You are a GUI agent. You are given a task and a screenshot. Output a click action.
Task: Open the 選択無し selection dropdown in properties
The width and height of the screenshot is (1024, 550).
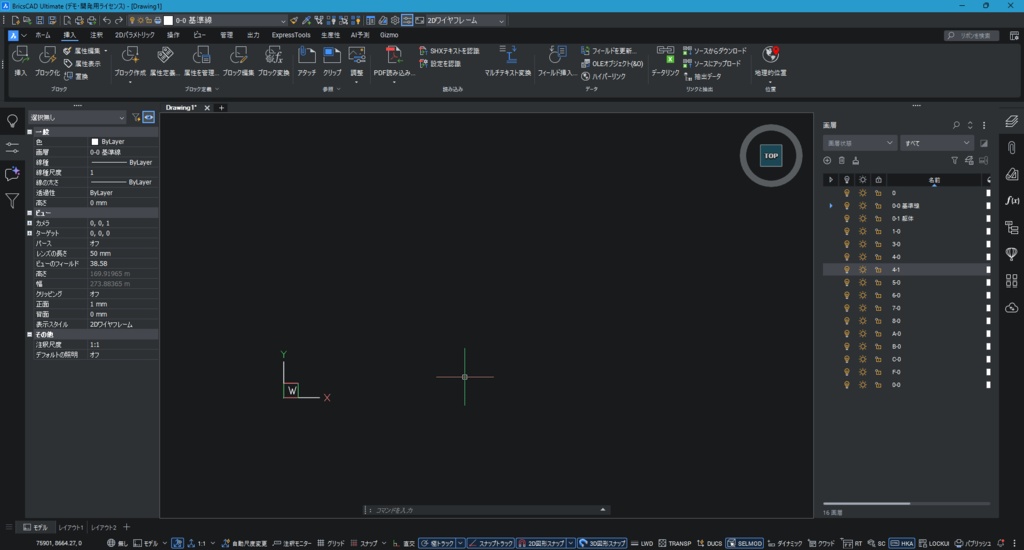(x=76, y=118)
